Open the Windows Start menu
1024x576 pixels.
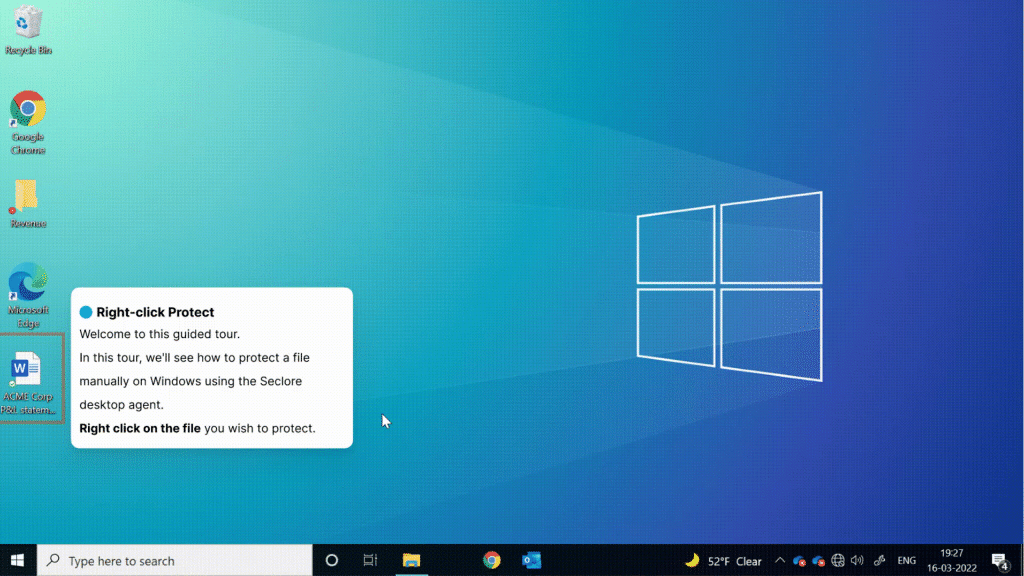point(18,560)
